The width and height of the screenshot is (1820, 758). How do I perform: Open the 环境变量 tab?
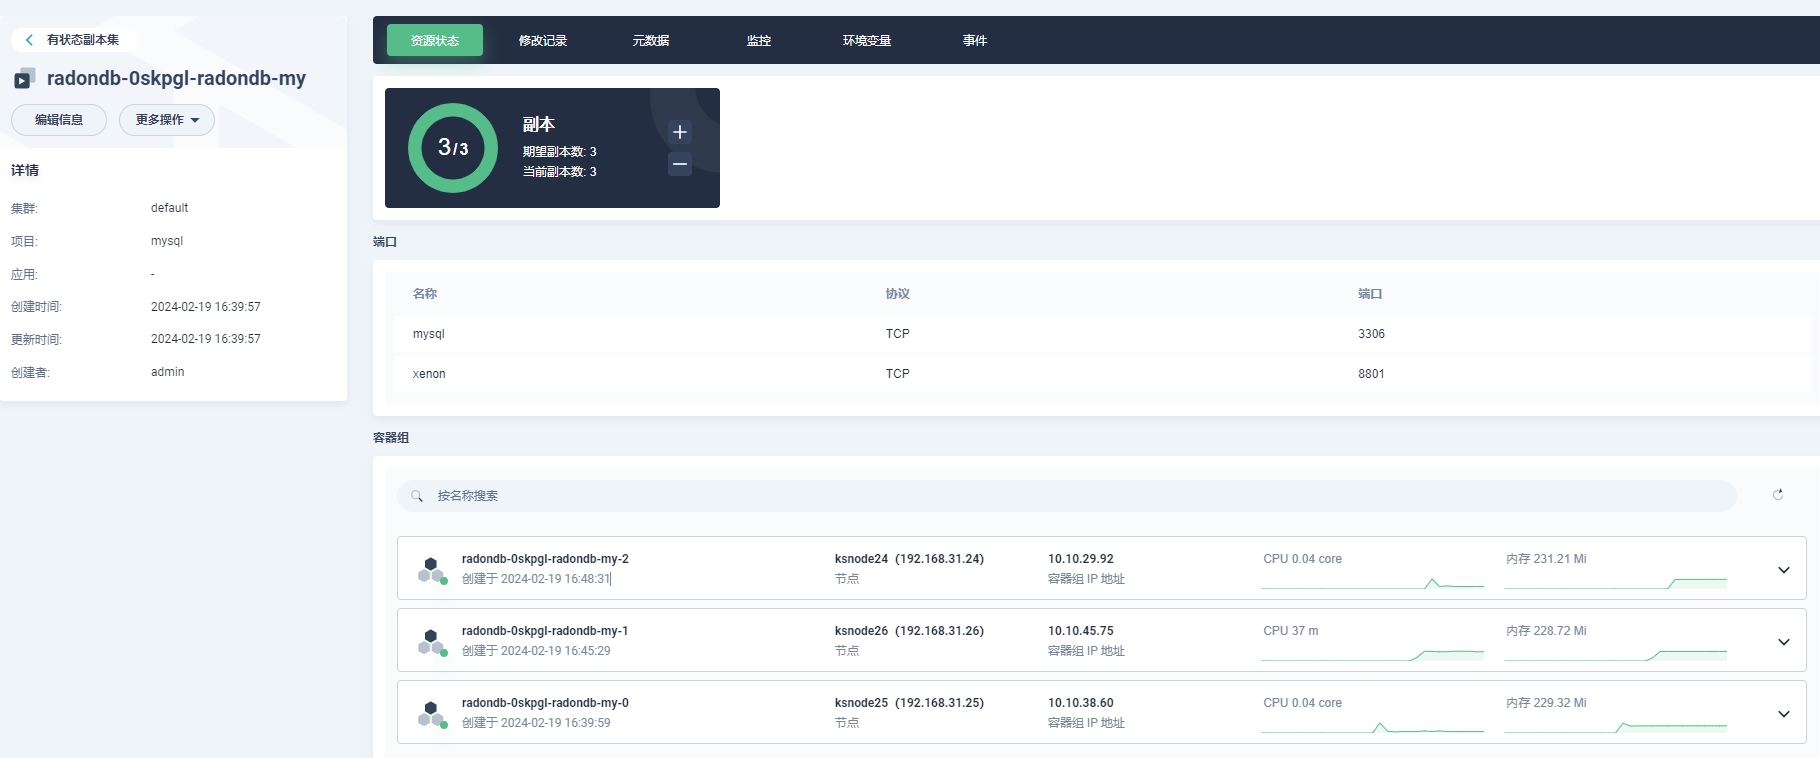pyautogui.click(x=867, y=40)
